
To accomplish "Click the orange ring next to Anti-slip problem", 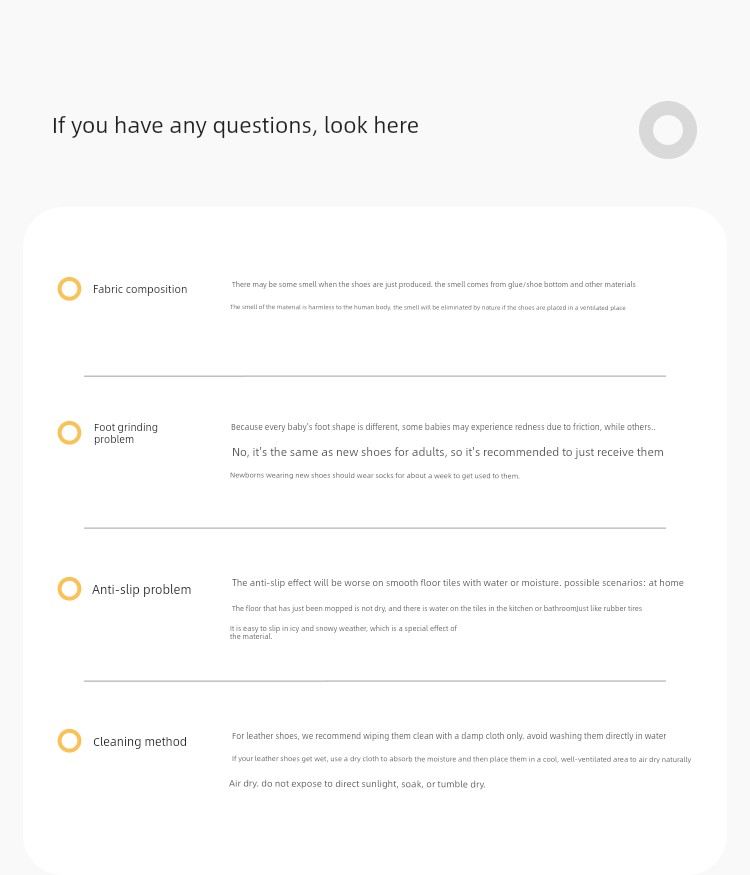I will click(x=69, y=589).
